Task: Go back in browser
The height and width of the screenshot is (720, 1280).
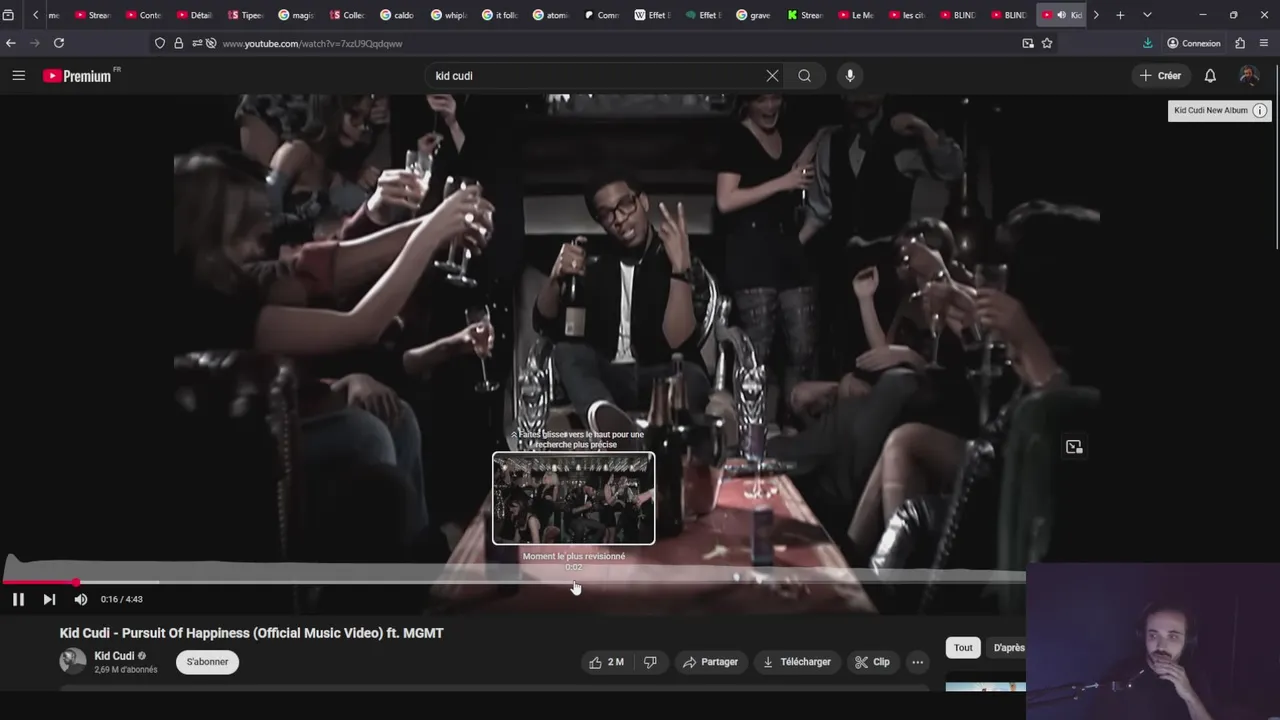Action: 11,44
